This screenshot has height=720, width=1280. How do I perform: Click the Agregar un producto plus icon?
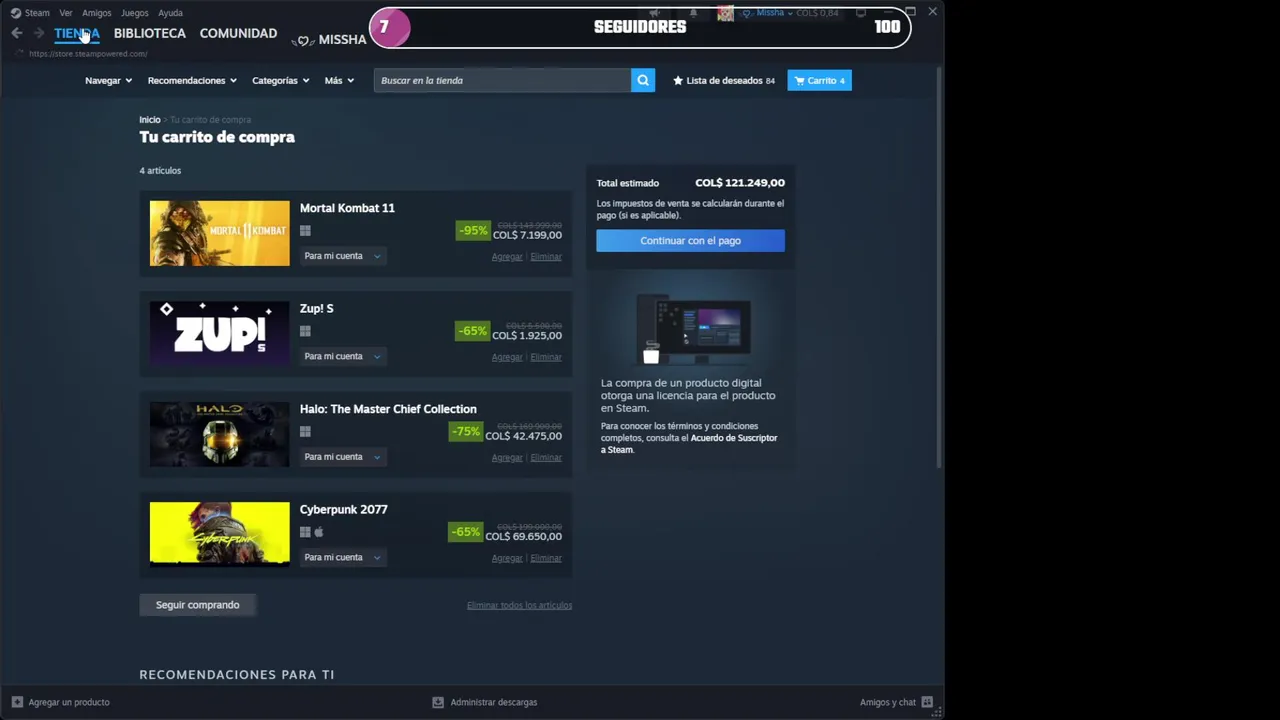click(x=17, y=702)
